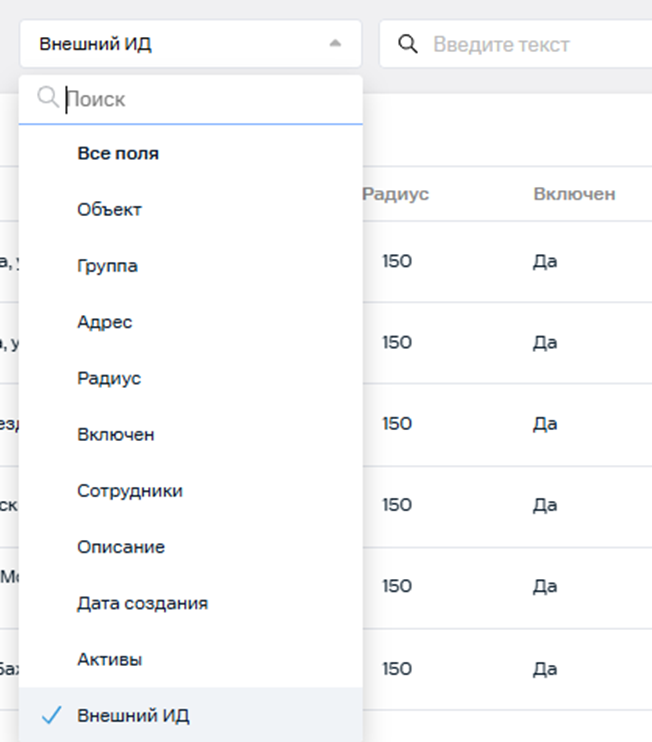
Task: Select "Описание" from the list
Action: coord(121,547)
